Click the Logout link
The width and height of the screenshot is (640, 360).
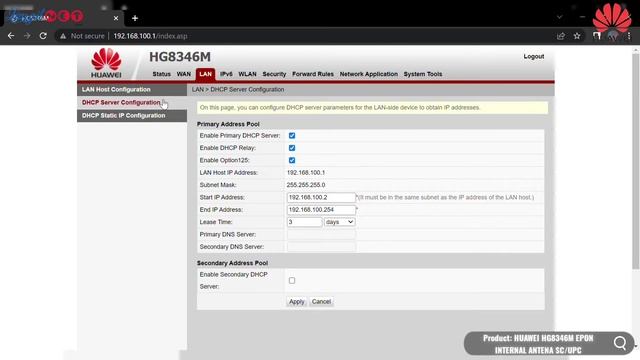[533, 56]
